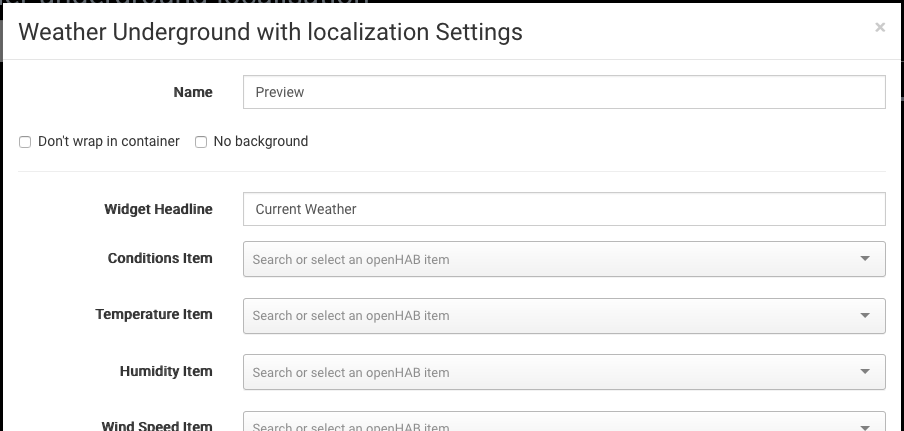
Task: Open the Humidity Item dropdown arrow
Action: click(x=865, y=372)
